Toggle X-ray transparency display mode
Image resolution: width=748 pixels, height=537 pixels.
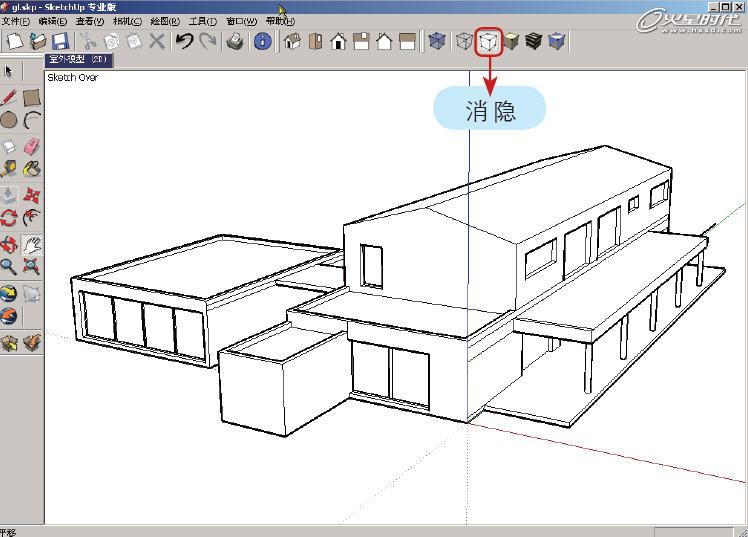tap(437, 41)
